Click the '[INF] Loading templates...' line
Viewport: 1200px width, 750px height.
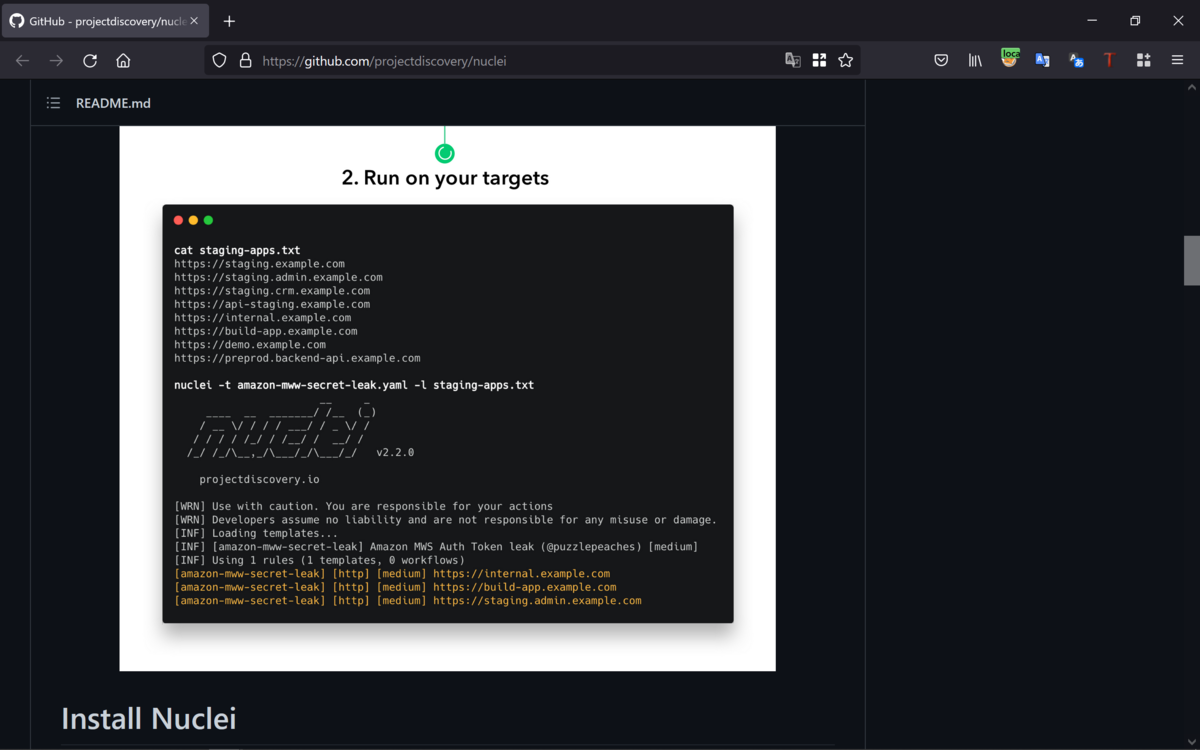point(256,534)
